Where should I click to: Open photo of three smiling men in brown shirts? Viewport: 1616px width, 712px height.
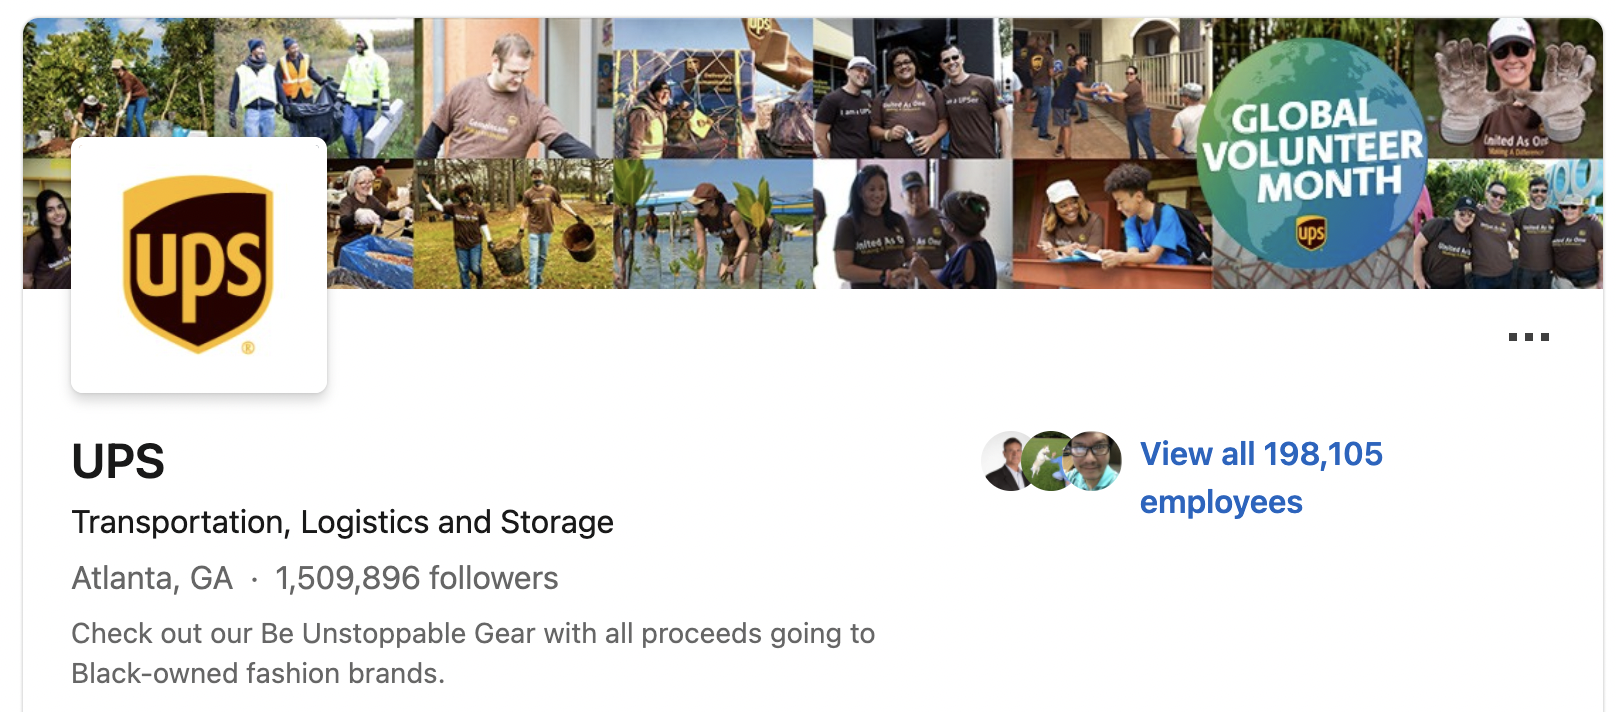[x=912, y=88]
